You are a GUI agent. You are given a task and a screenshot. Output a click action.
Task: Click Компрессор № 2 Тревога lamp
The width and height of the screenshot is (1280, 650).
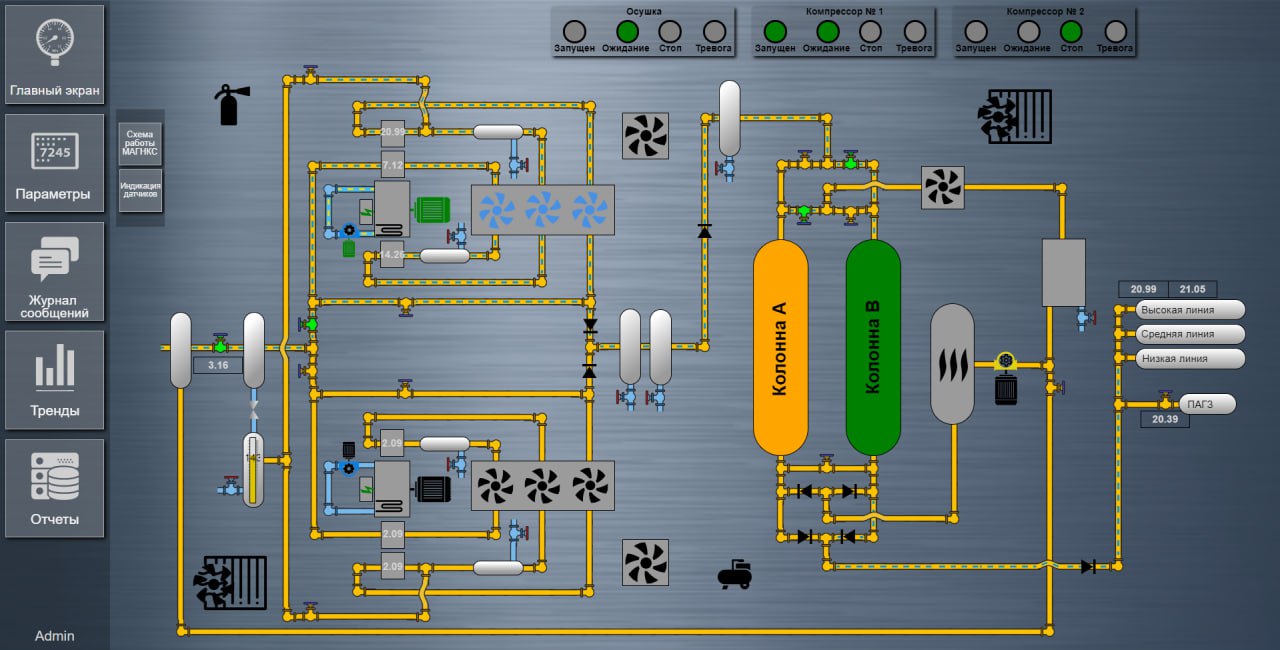pyautogui.click(x=1115, y=31)
